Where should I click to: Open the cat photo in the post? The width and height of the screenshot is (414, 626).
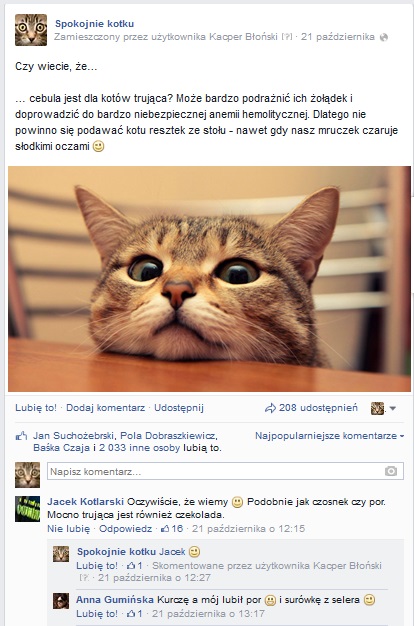pos(209,279)
